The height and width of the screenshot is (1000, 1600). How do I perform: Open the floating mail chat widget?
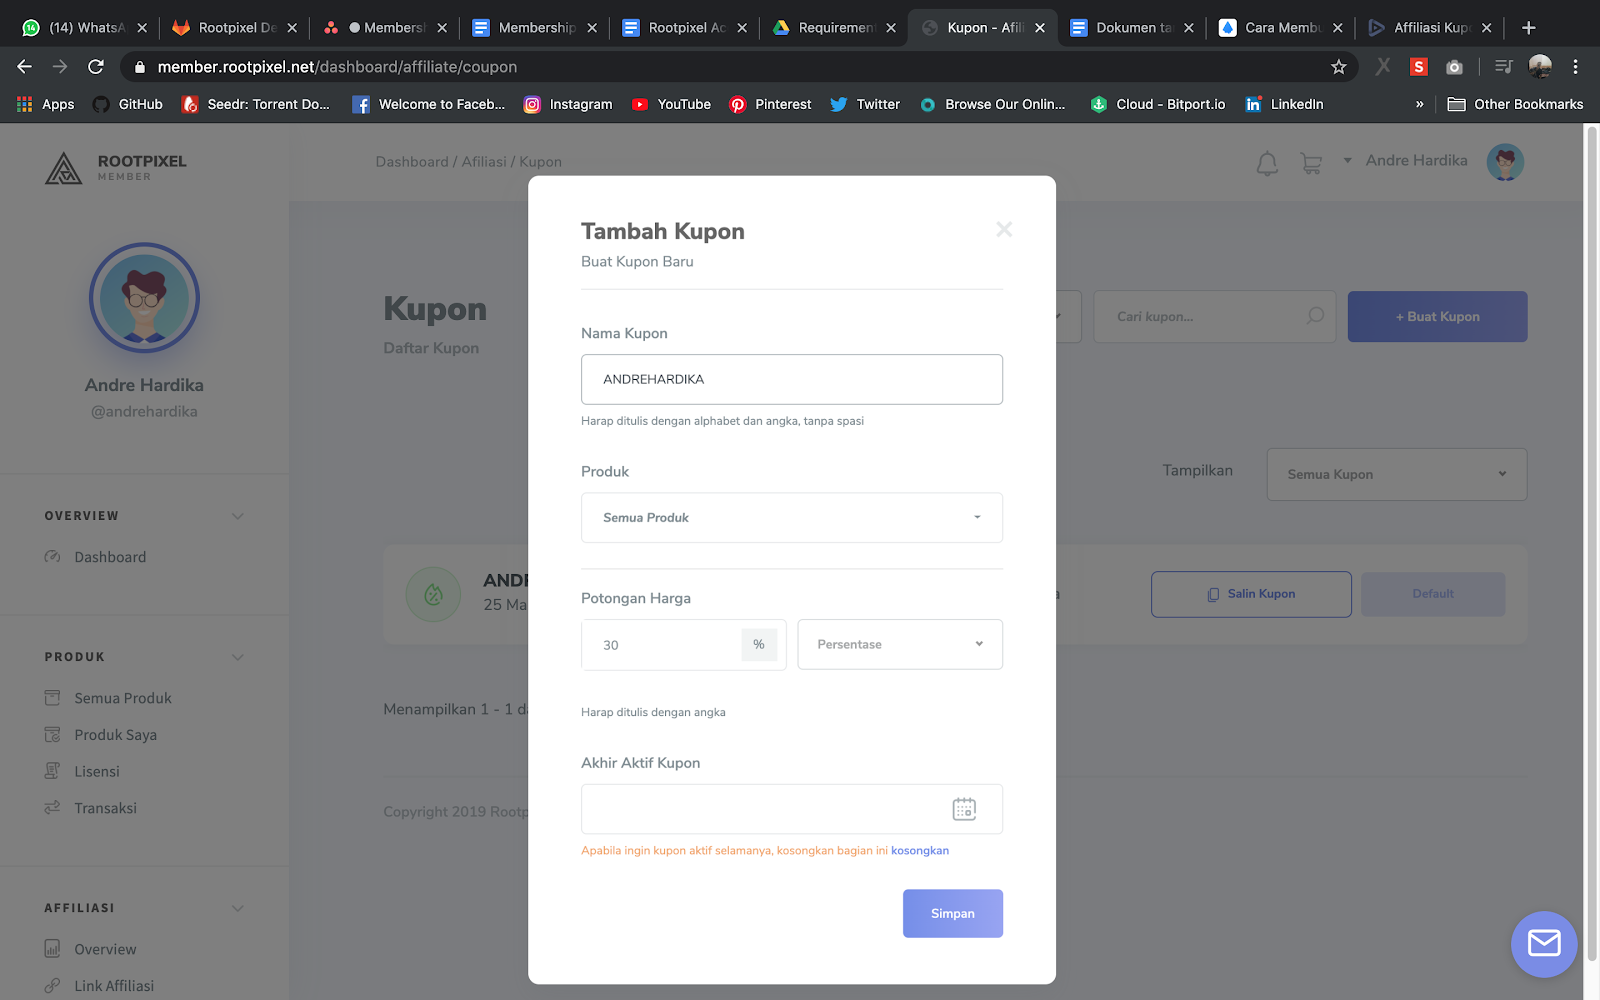[x=1544, y=943]
